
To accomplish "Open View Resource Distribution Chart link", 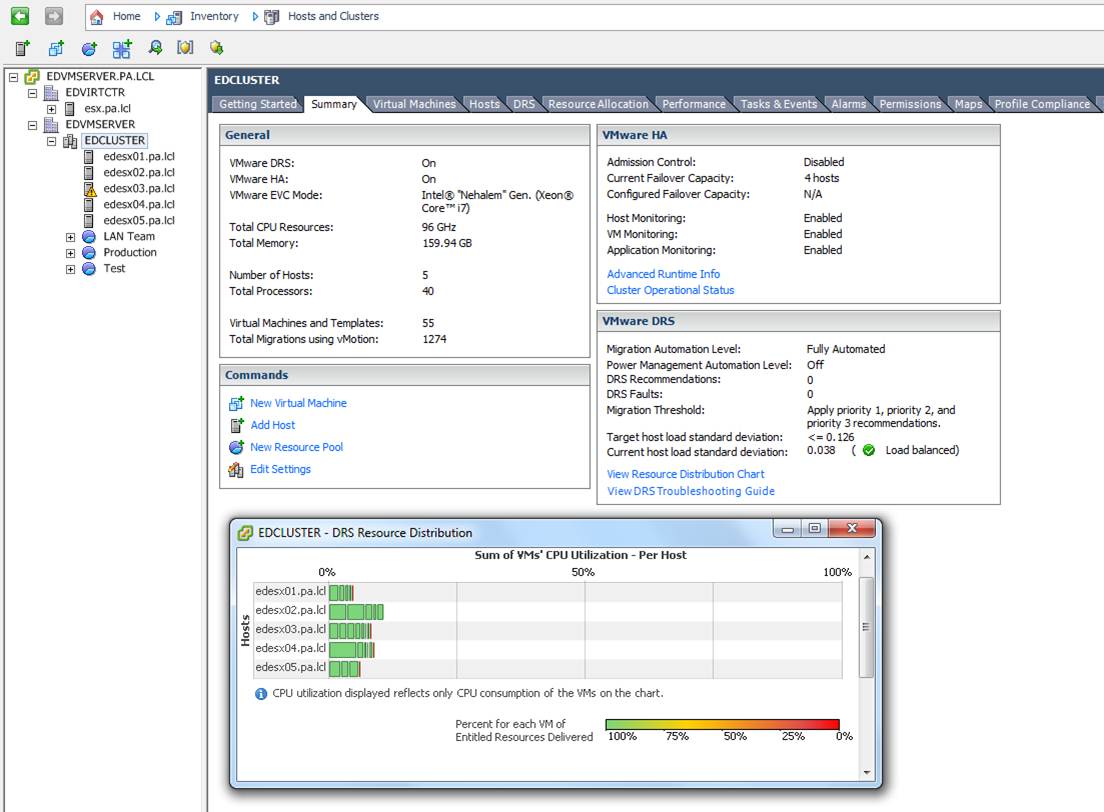I will [x=685, y=474].
